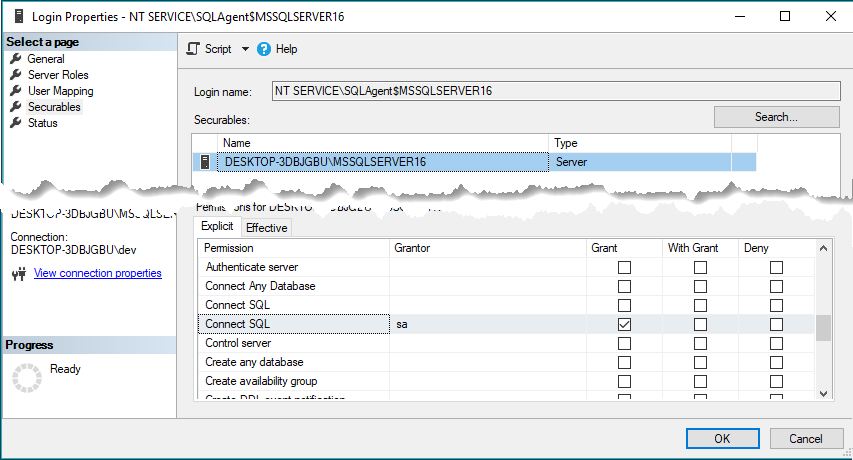Open the General page

(x=46, y=59)
